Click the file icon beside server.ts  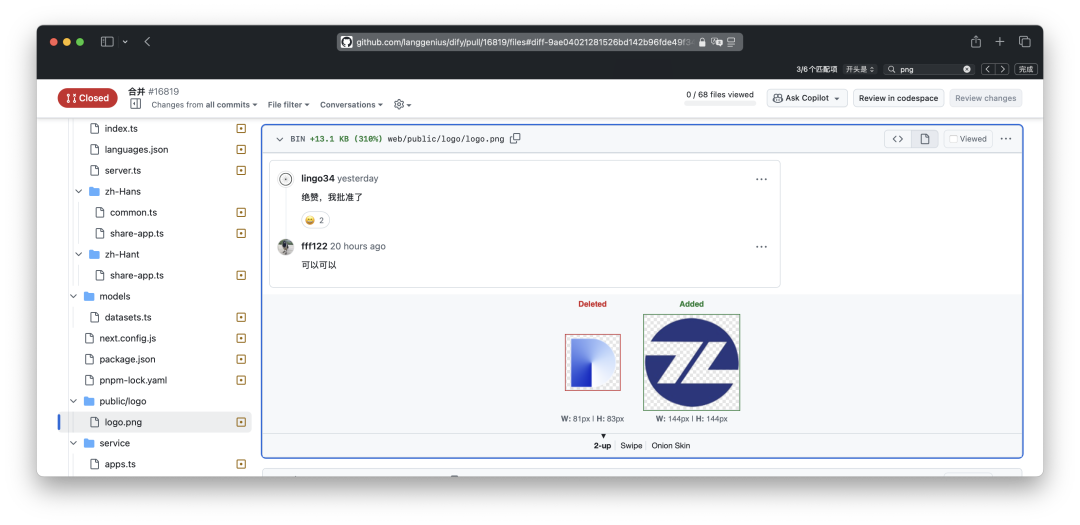(95, 170)
